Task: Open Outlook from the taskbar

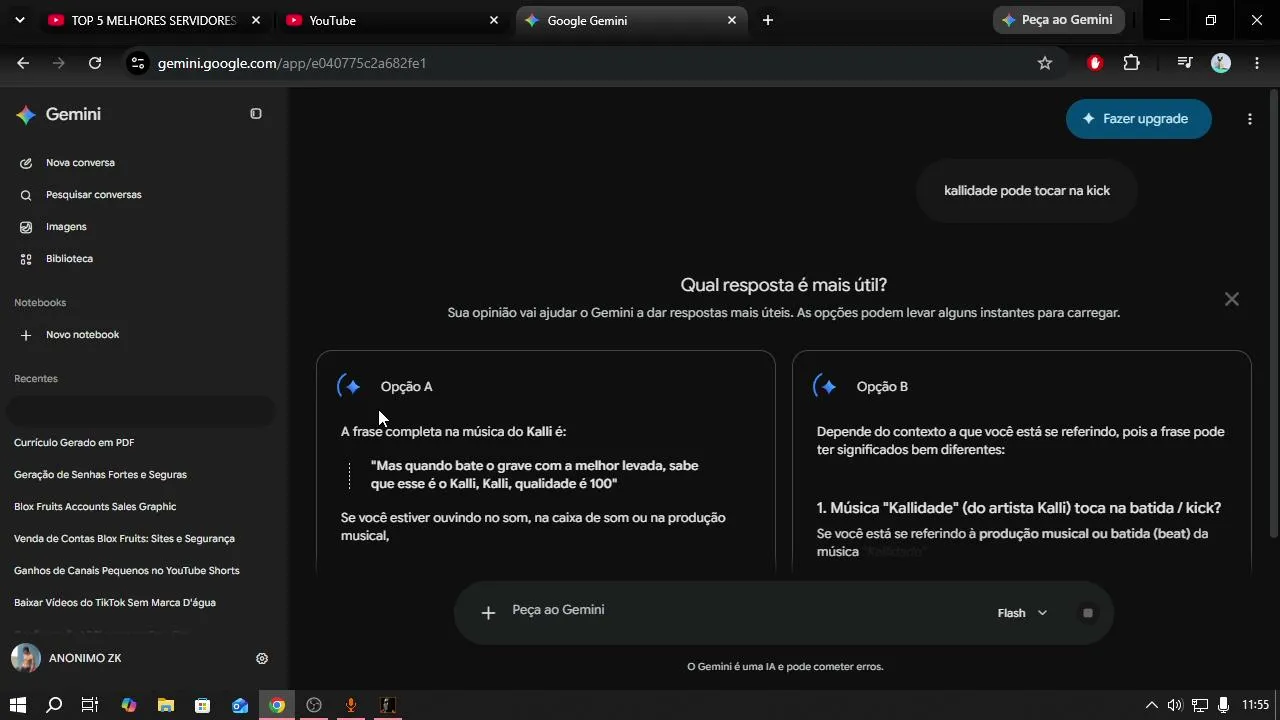Action: point(240,705)
